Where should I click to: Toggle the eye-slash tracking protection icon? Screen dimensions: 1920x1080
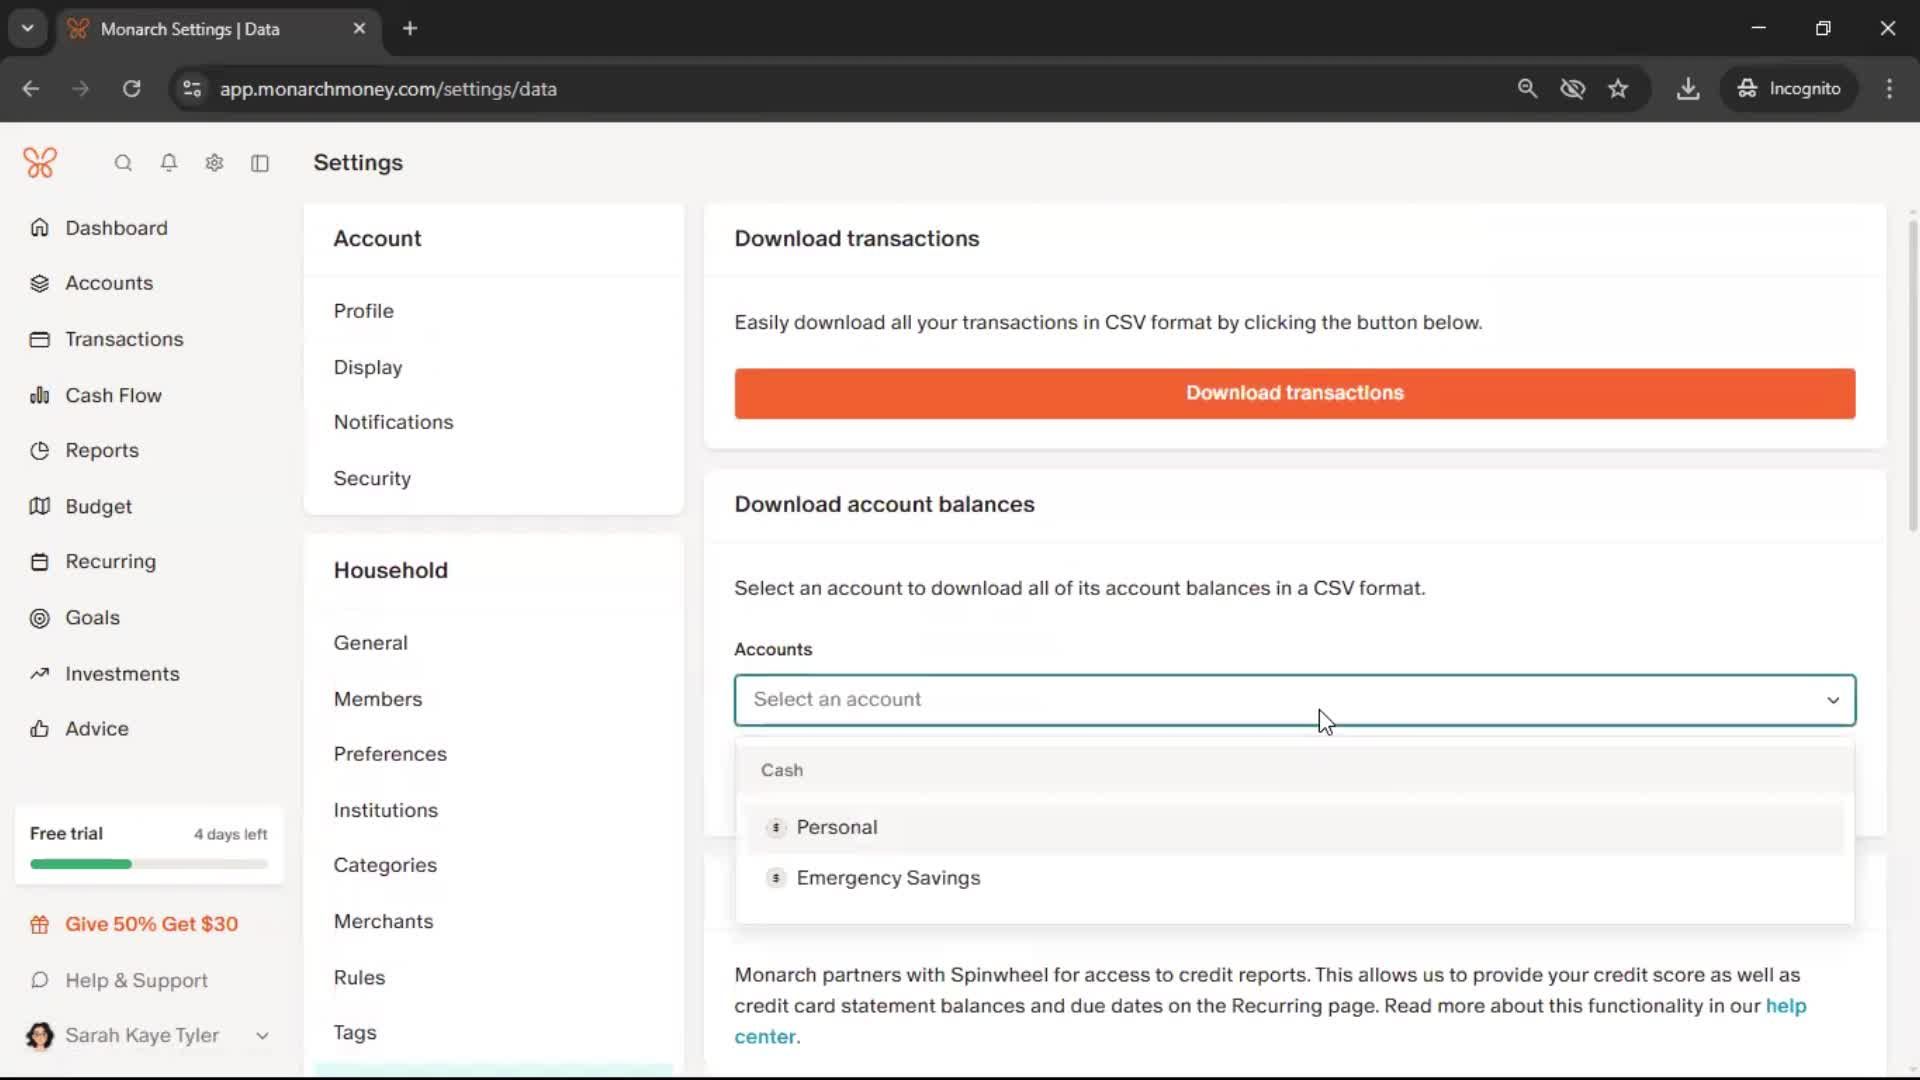[x=1572, y=89]
